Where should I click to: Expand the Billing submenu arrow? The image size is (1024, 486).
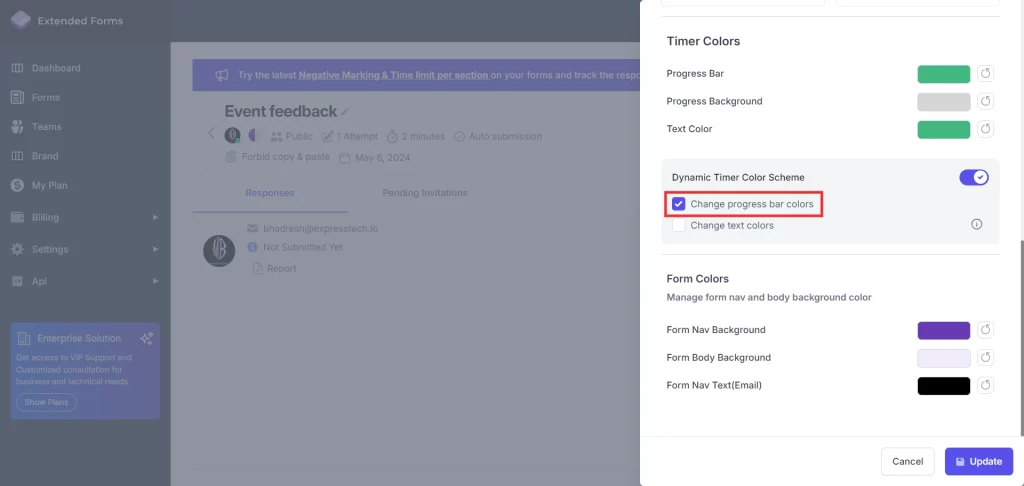pyautogui.click(x=155, y=217)
